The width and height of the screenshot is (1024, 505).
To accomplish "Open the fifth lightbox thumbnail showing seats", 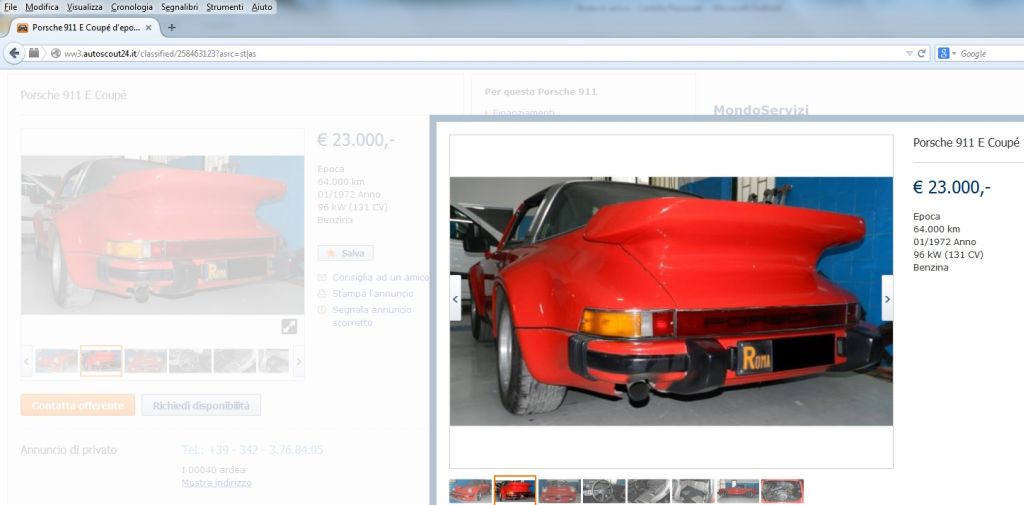I will click(648, 491).
